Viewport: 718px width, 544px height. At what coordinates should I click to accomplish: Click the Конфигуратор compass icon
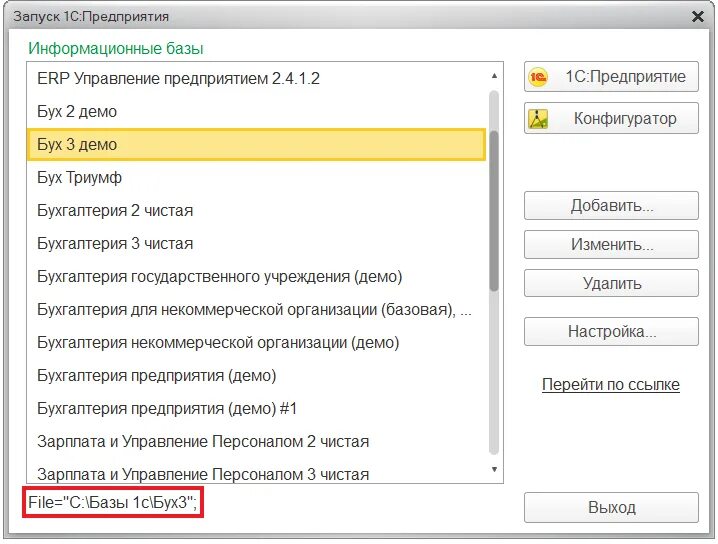coord(538,119)
